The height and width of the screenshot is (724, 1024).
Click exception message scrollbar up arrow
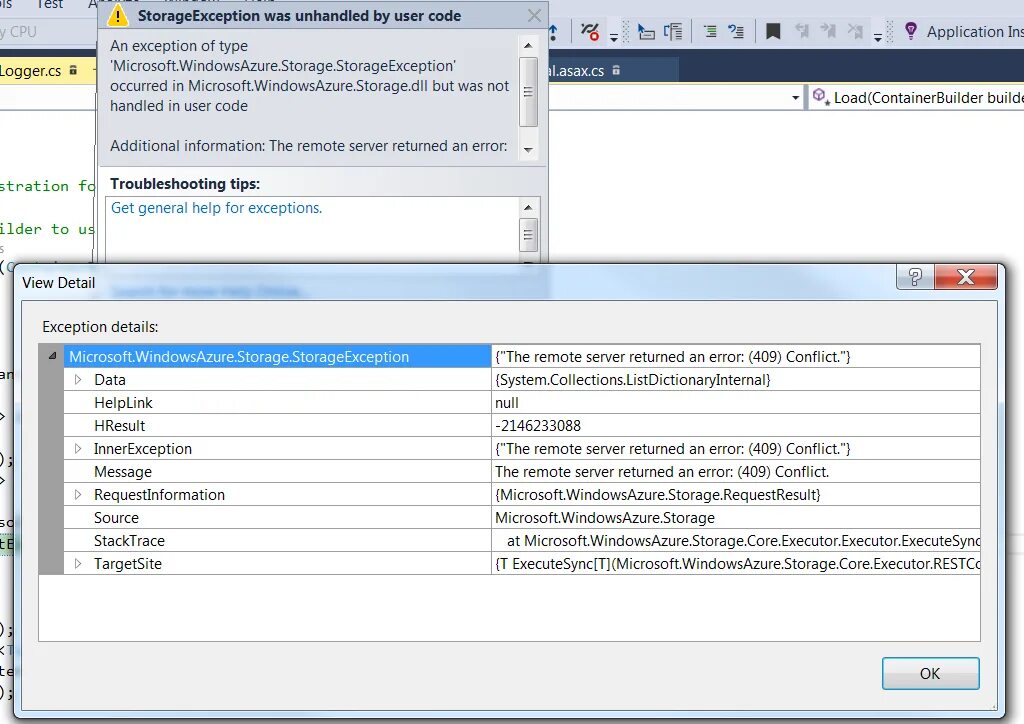pos(528,45)
